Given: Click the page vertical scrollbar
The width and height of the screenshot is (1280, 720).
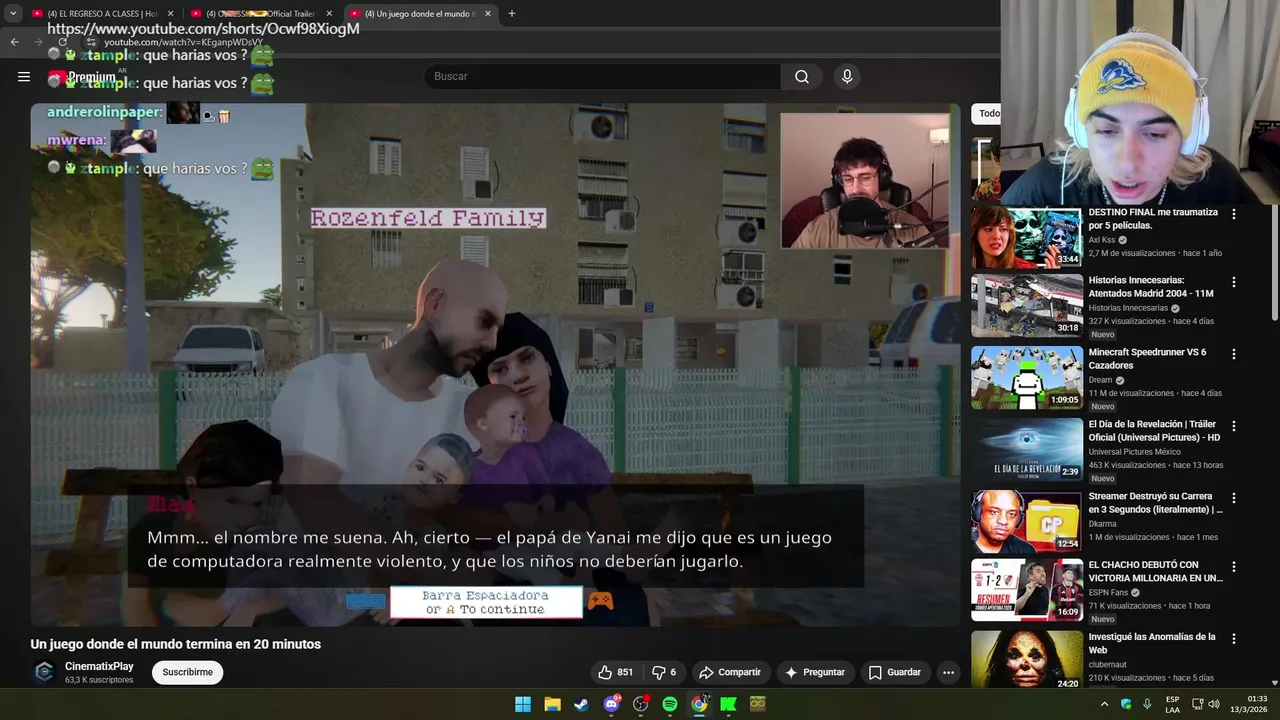Looking at the screenshot, I should tap(1274, 260).
